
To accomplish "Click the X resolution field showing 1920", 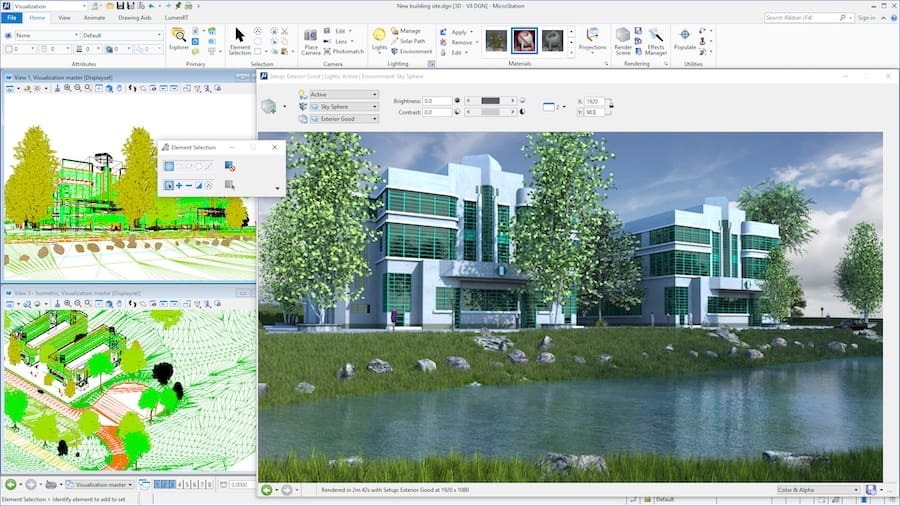I will pos(594,101).
